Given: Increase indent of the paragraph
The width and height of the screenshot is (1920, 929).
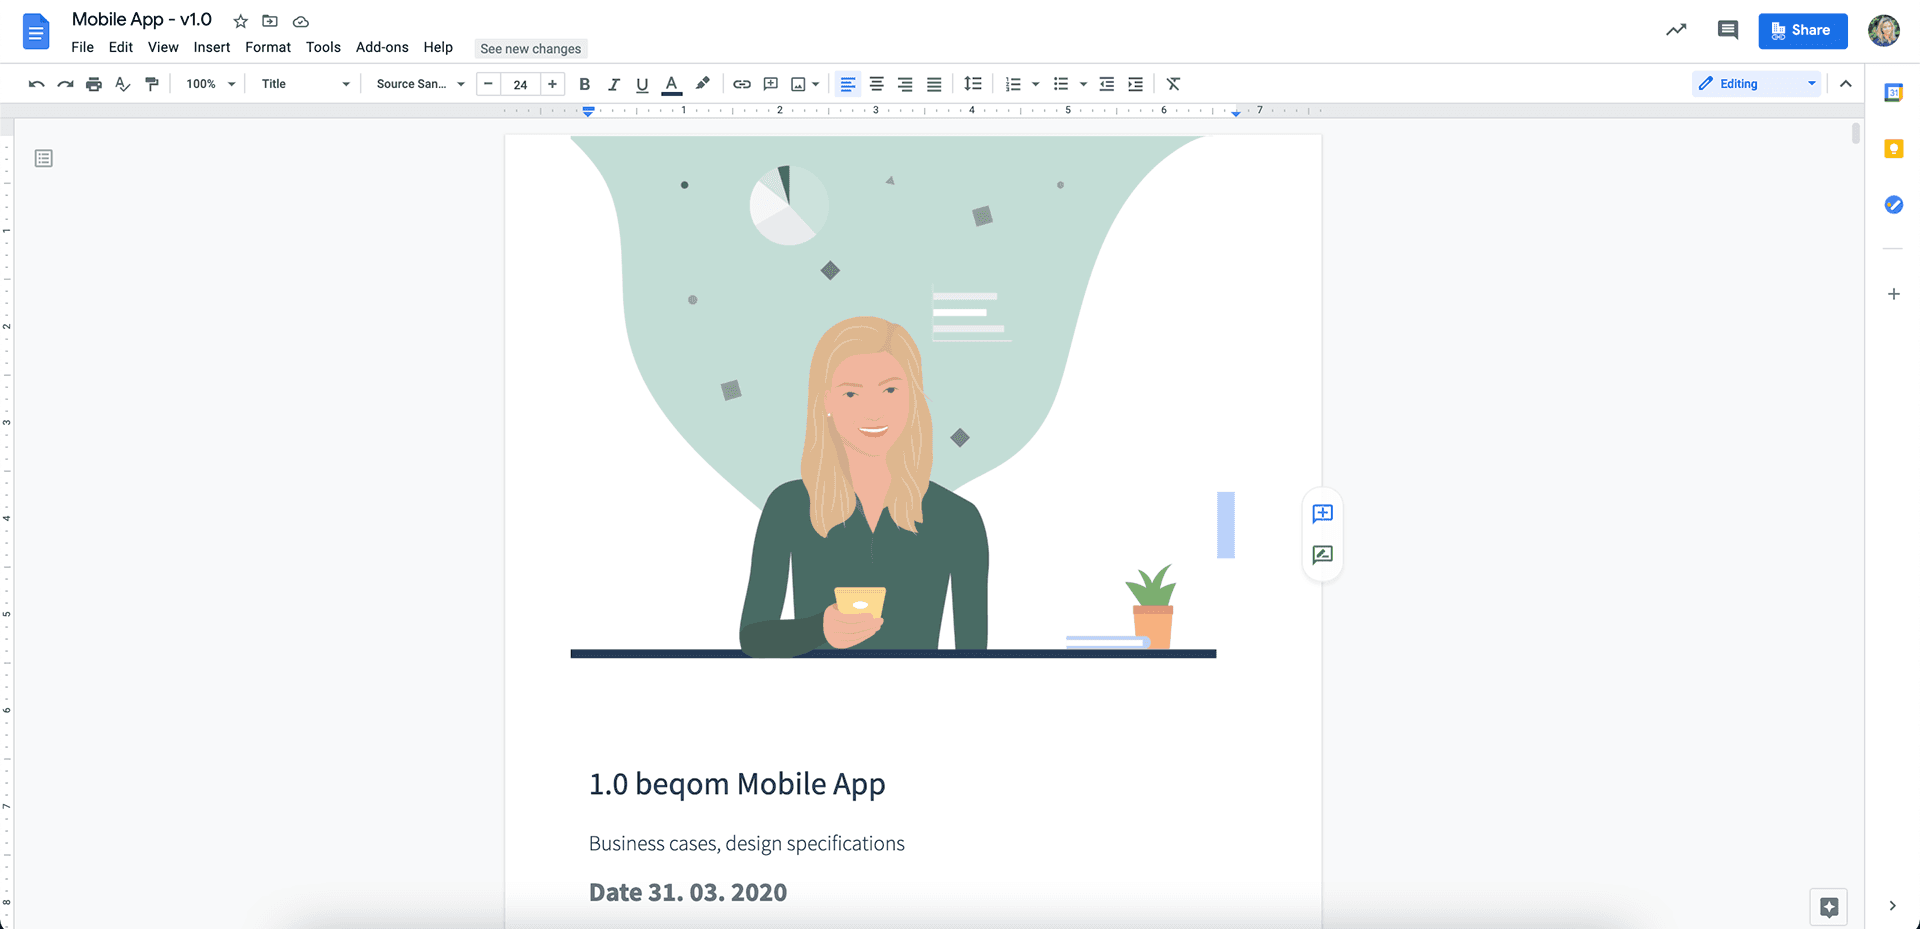Looking at the screenshot, I should [1136, 84].
